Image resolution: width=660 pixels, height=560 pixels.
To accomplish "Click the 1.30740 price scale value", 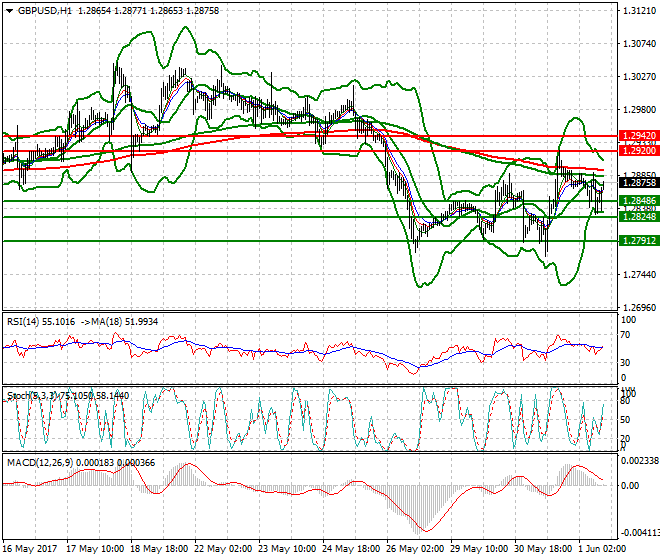I will pos(639,43).
